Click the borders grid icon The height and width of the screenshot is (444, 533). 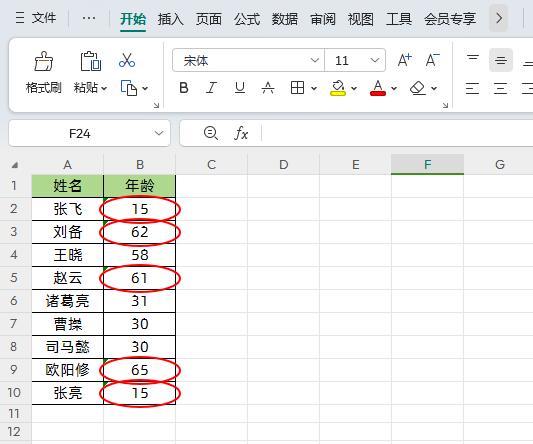[297, 88]
